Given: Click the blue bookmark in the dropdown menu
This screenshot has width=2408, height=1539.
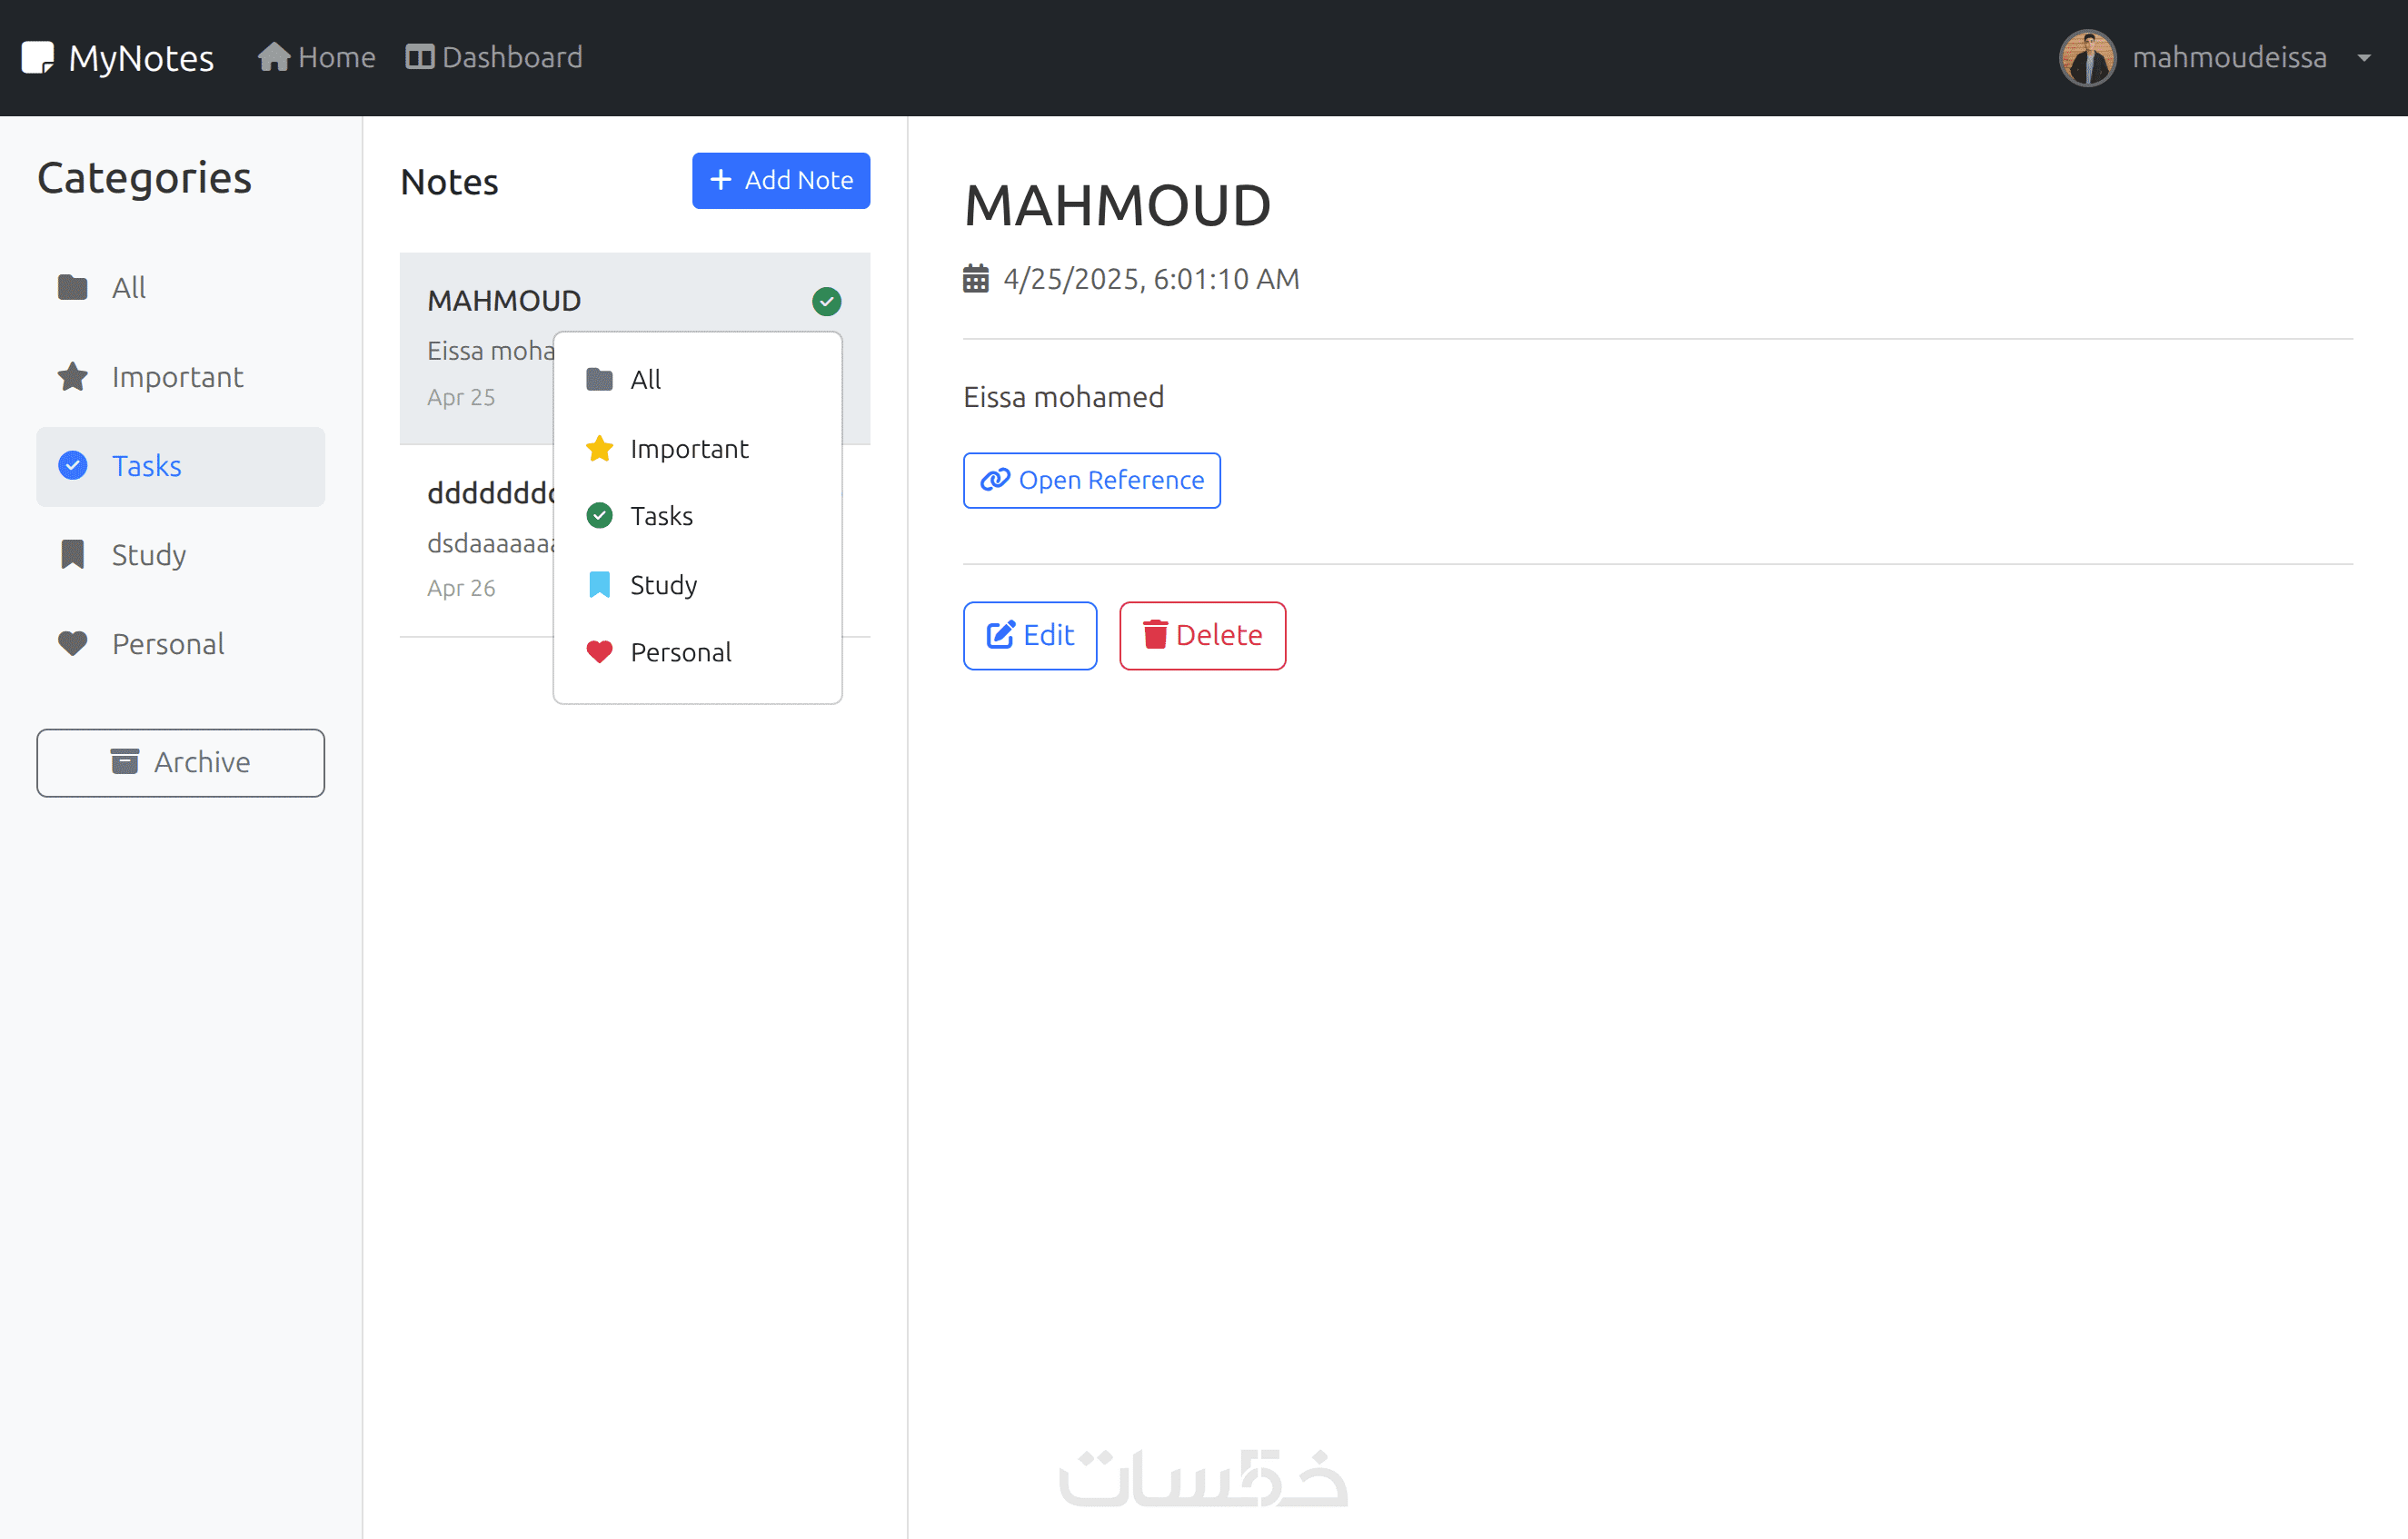Looking at the screenshot, I should [599, 585].
